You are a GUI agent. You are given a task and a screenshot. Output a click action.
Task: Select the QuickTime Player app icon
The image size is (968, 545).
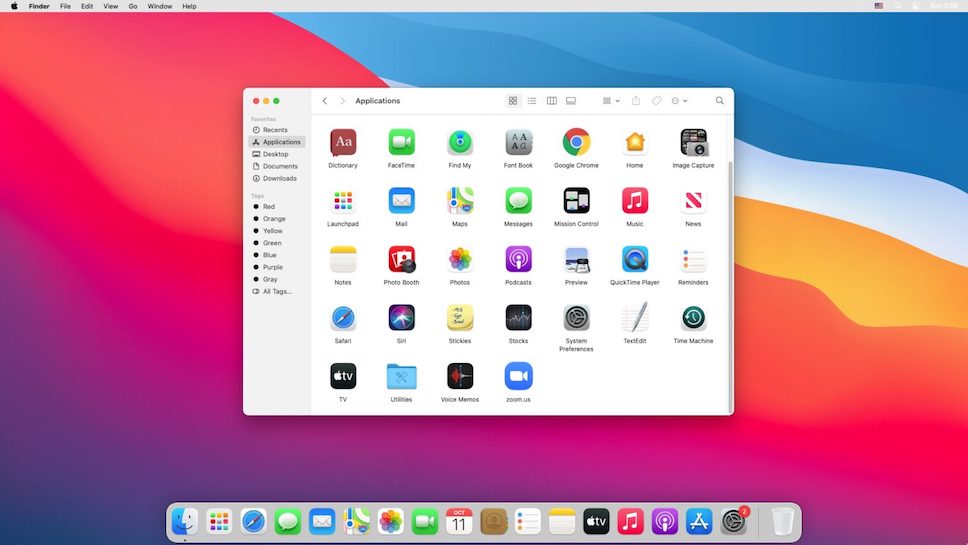coord(635,260)
